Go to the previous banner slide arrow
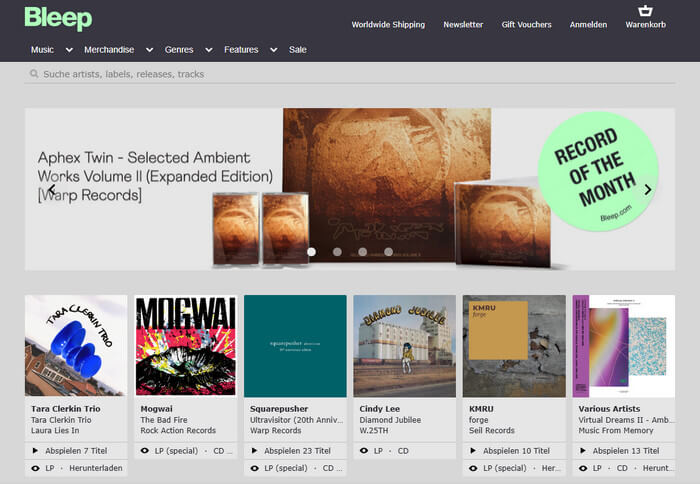Image resolution: width=700 pixels, height=484 pixels. 52,190
